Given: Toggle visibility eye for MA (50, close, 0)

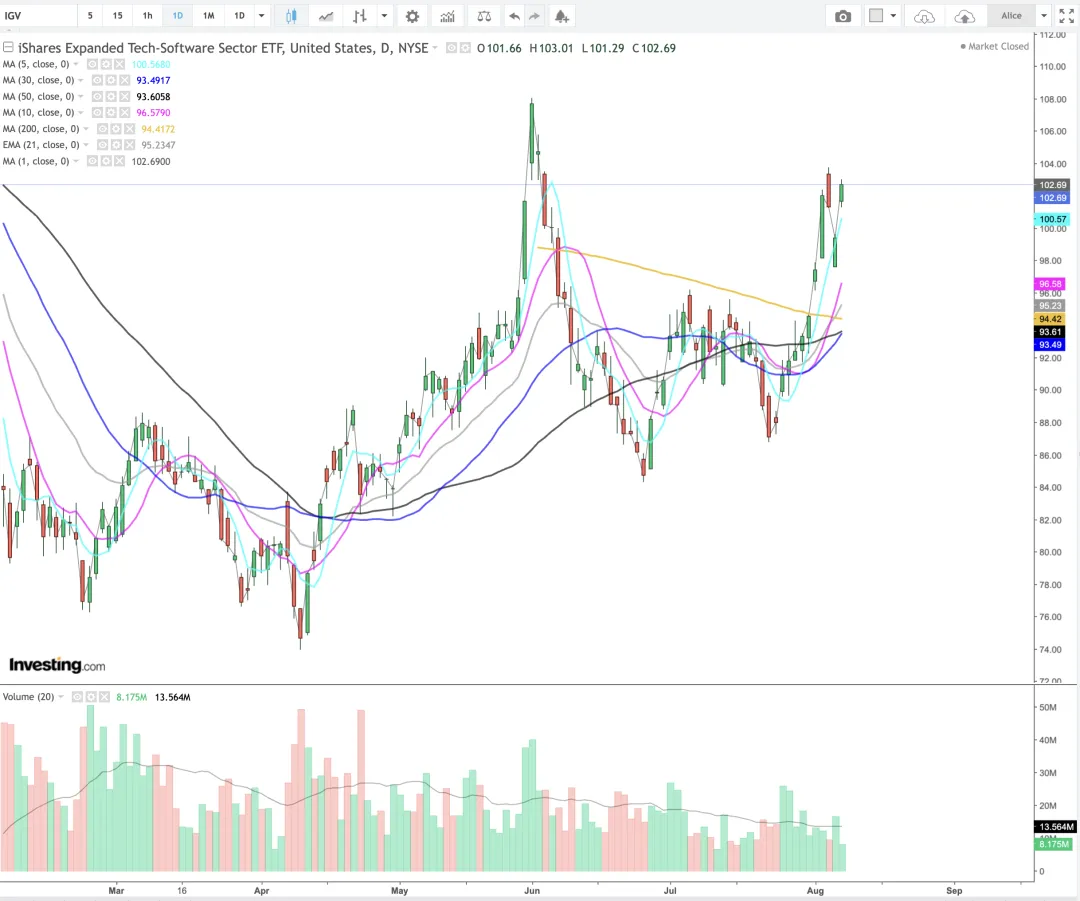Looking at the screenshot, I should [97, 96].
